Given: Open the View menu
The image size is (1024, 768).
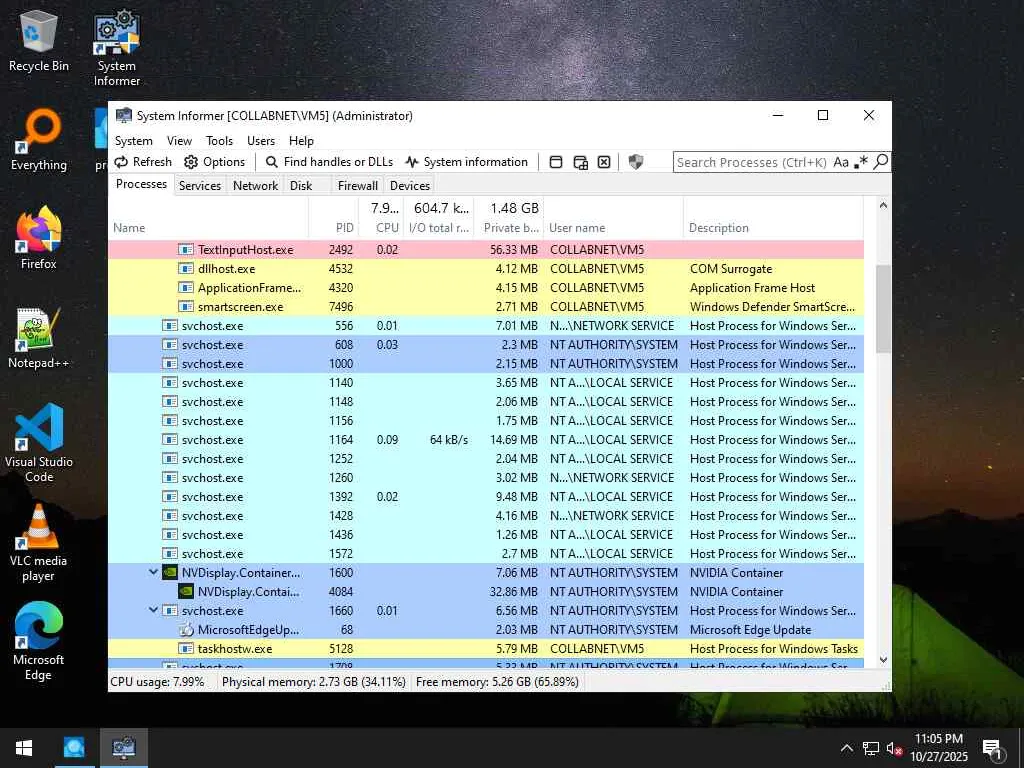Looking at the screenshot, I should point(179,140).
